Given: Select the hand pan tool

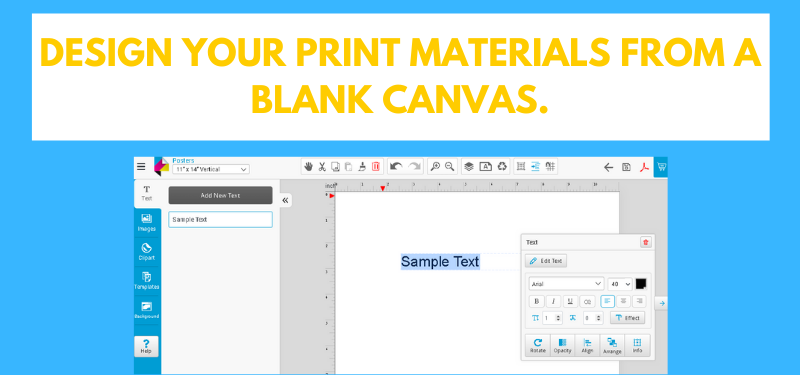Looking at the screenshot, I should coord(308,166).
